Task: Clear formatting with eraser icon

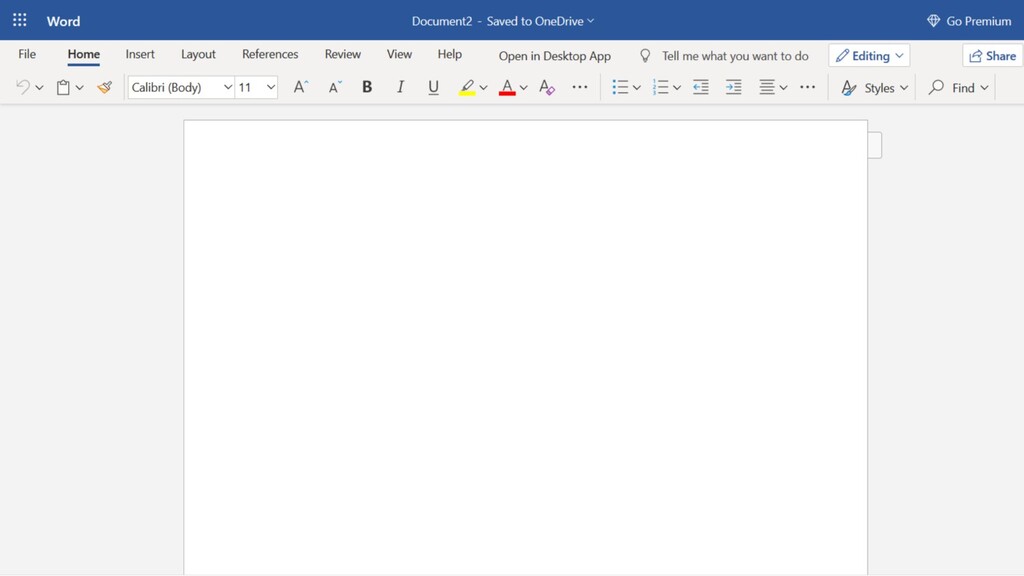Action: (547, 87)
